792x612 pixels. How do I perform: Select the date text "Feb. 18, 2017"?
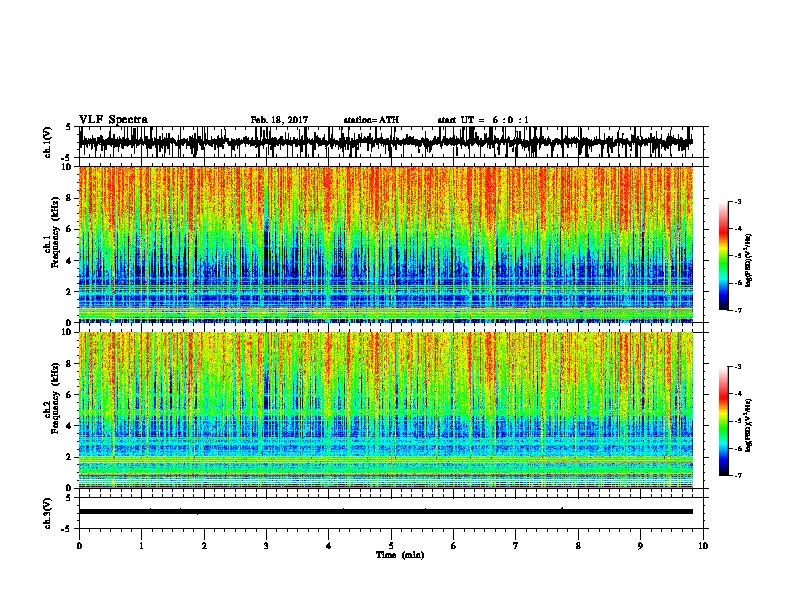[x=279, y=120]
